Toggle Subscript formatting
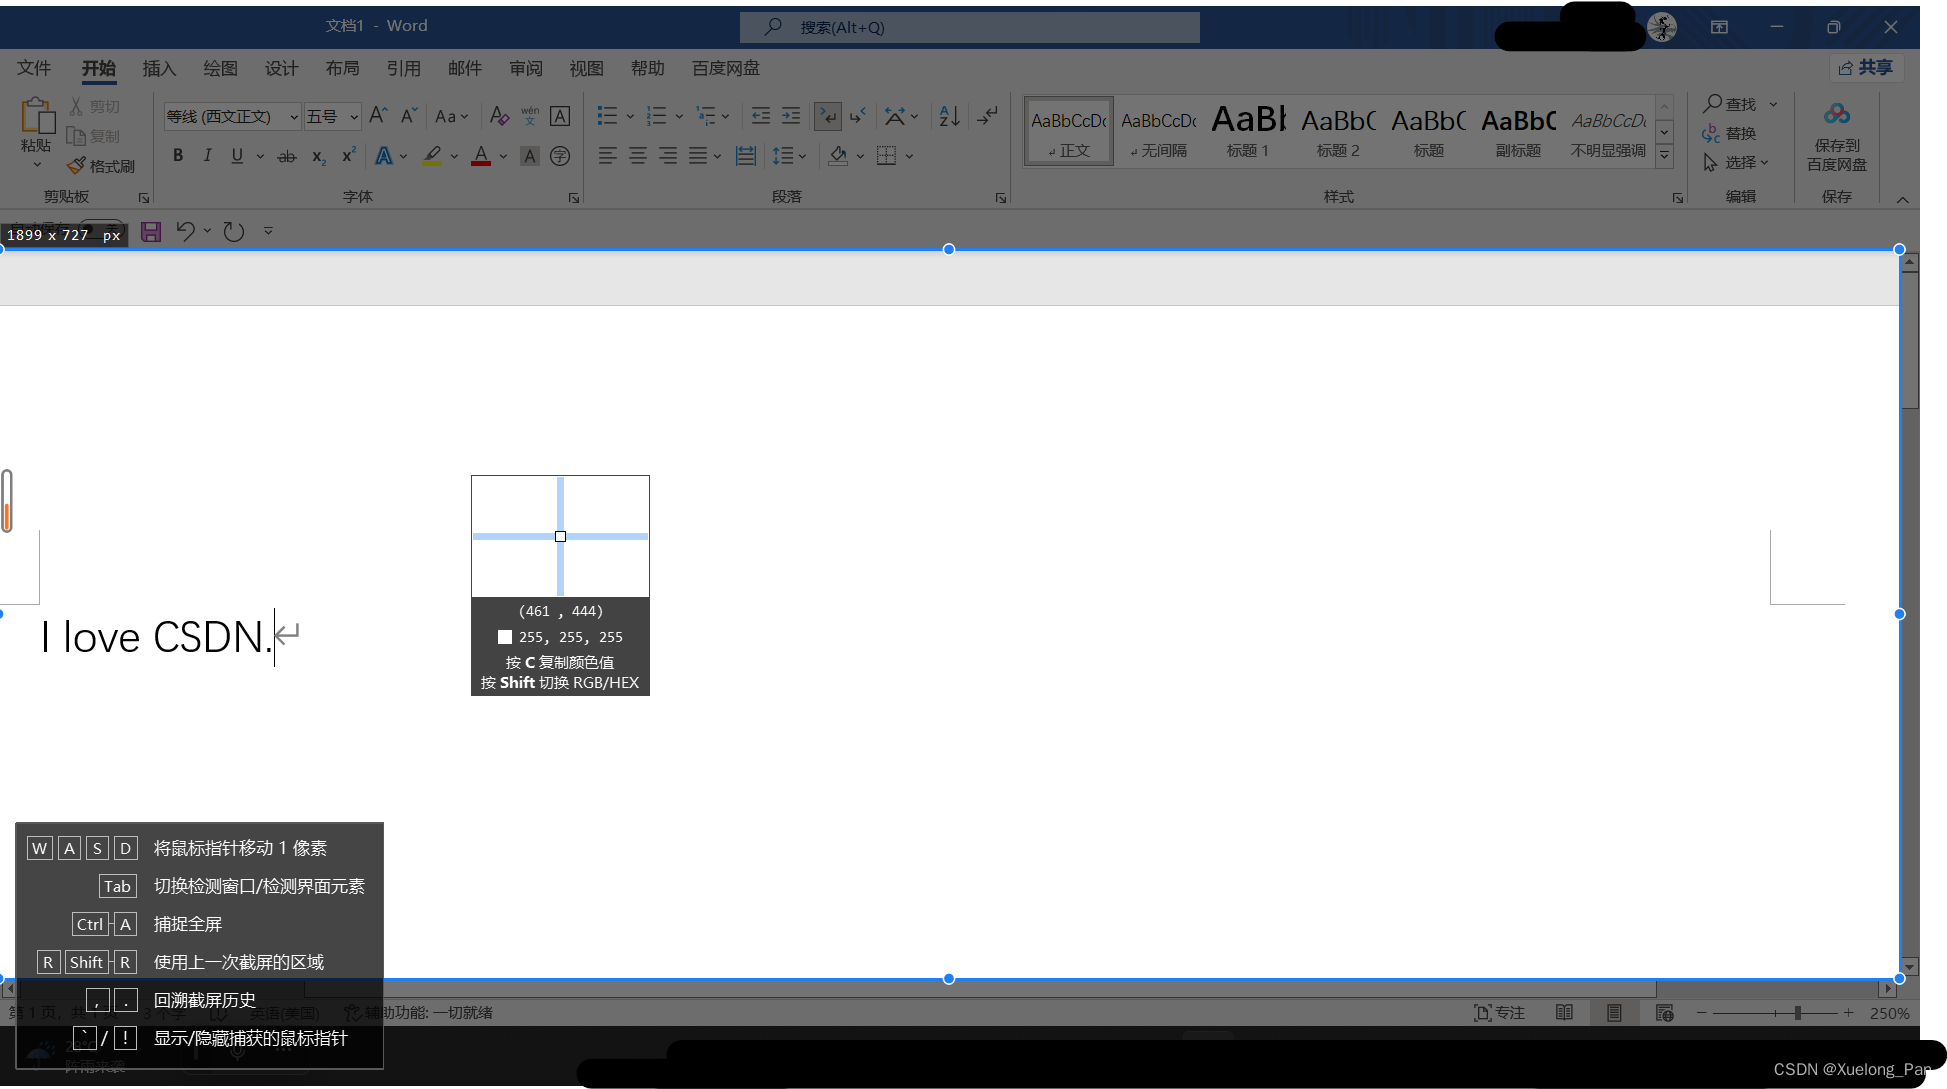The height and width of the screenshot is (1089, 1947). (318, 156)
